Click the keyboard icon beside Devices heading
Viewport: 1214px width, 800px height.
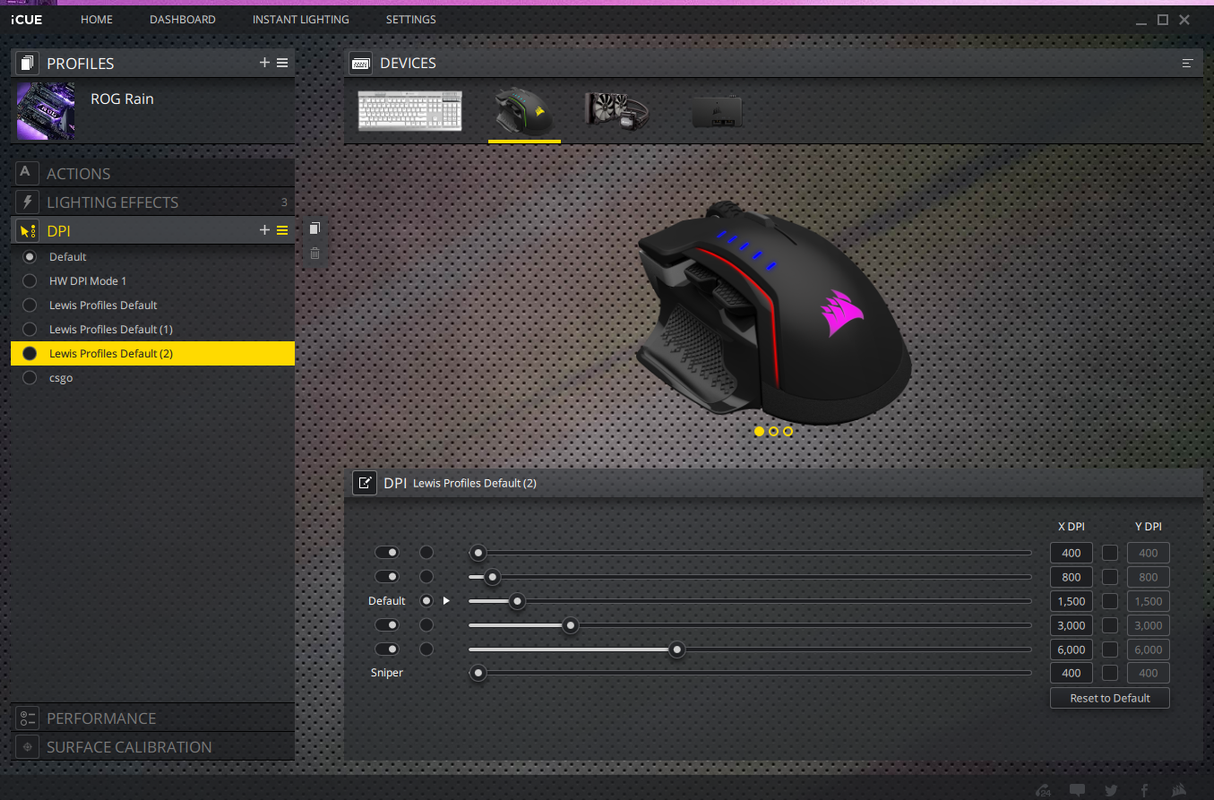[361, 63]
